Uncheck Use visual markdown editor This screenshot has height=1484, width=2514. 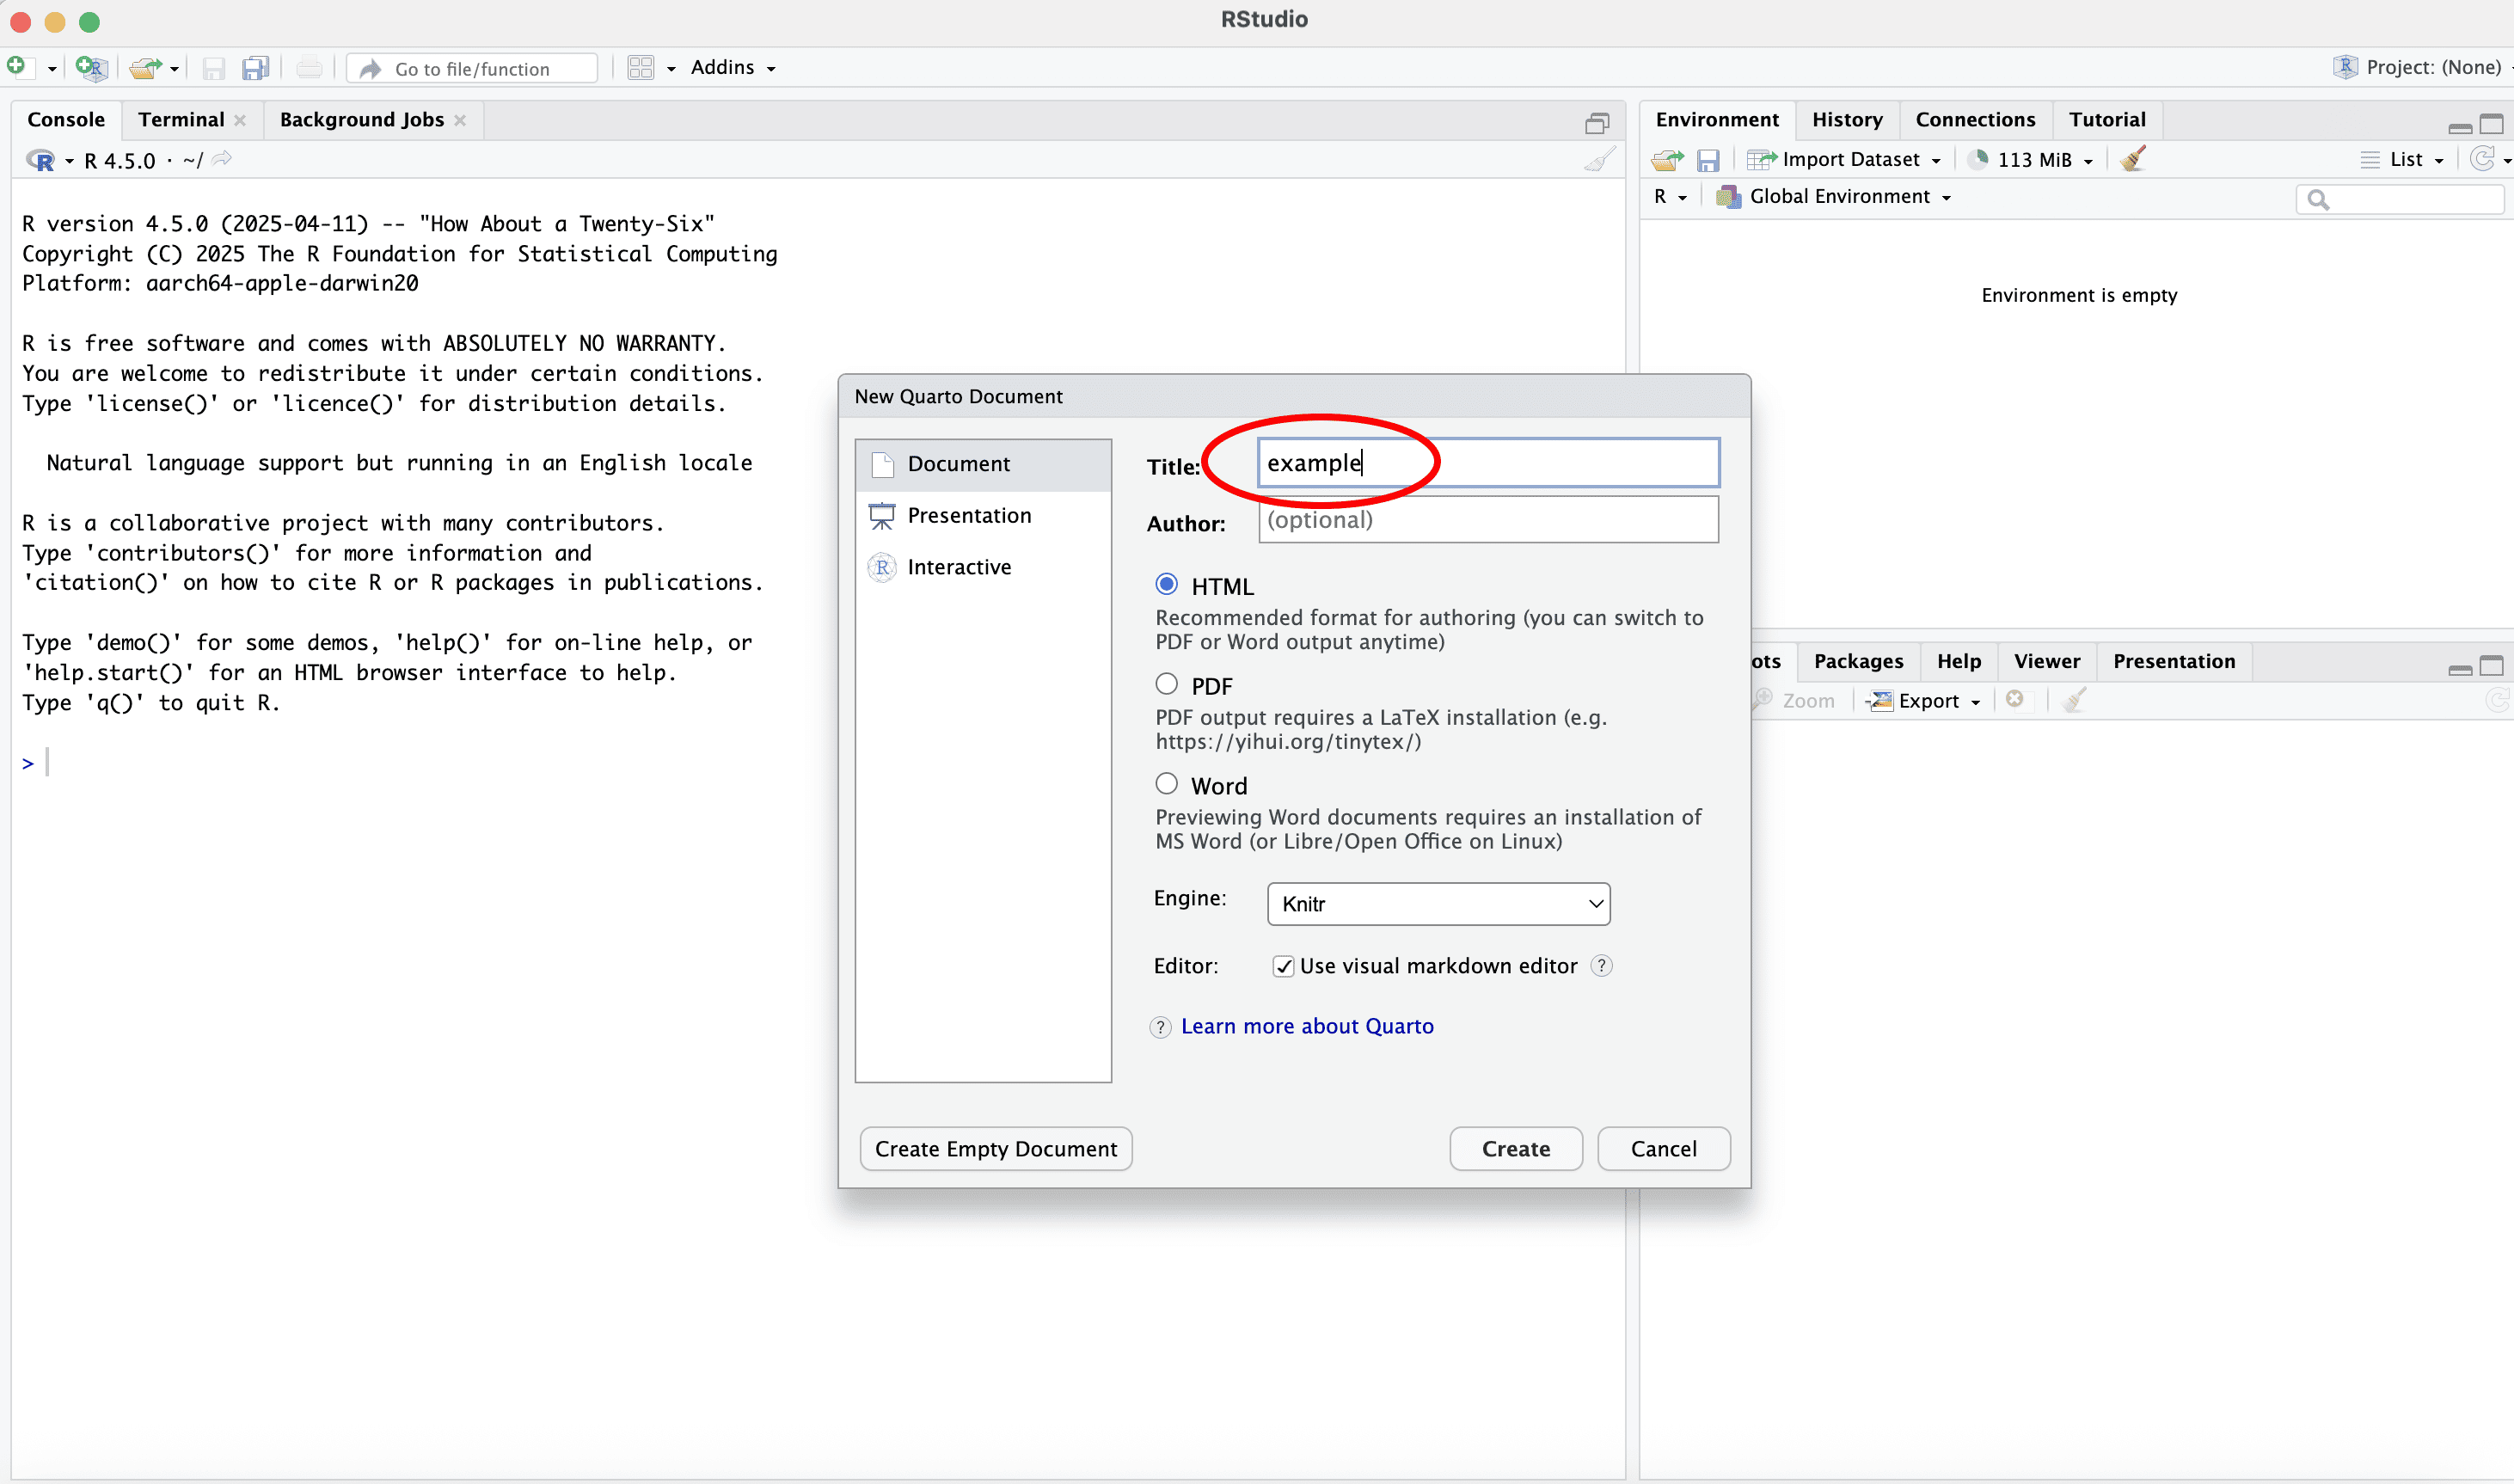pyautogui.click(x=1283, y=966)
